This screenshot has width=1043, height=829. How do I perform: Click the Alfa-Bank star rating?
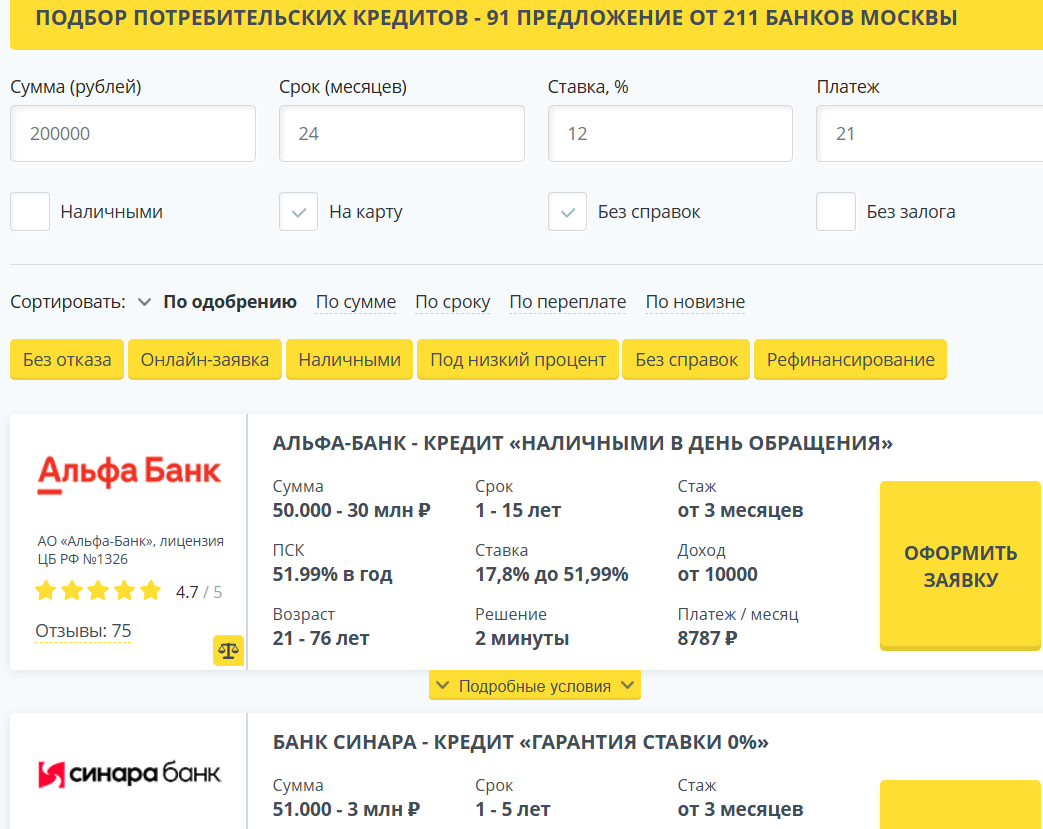point(98,591)
